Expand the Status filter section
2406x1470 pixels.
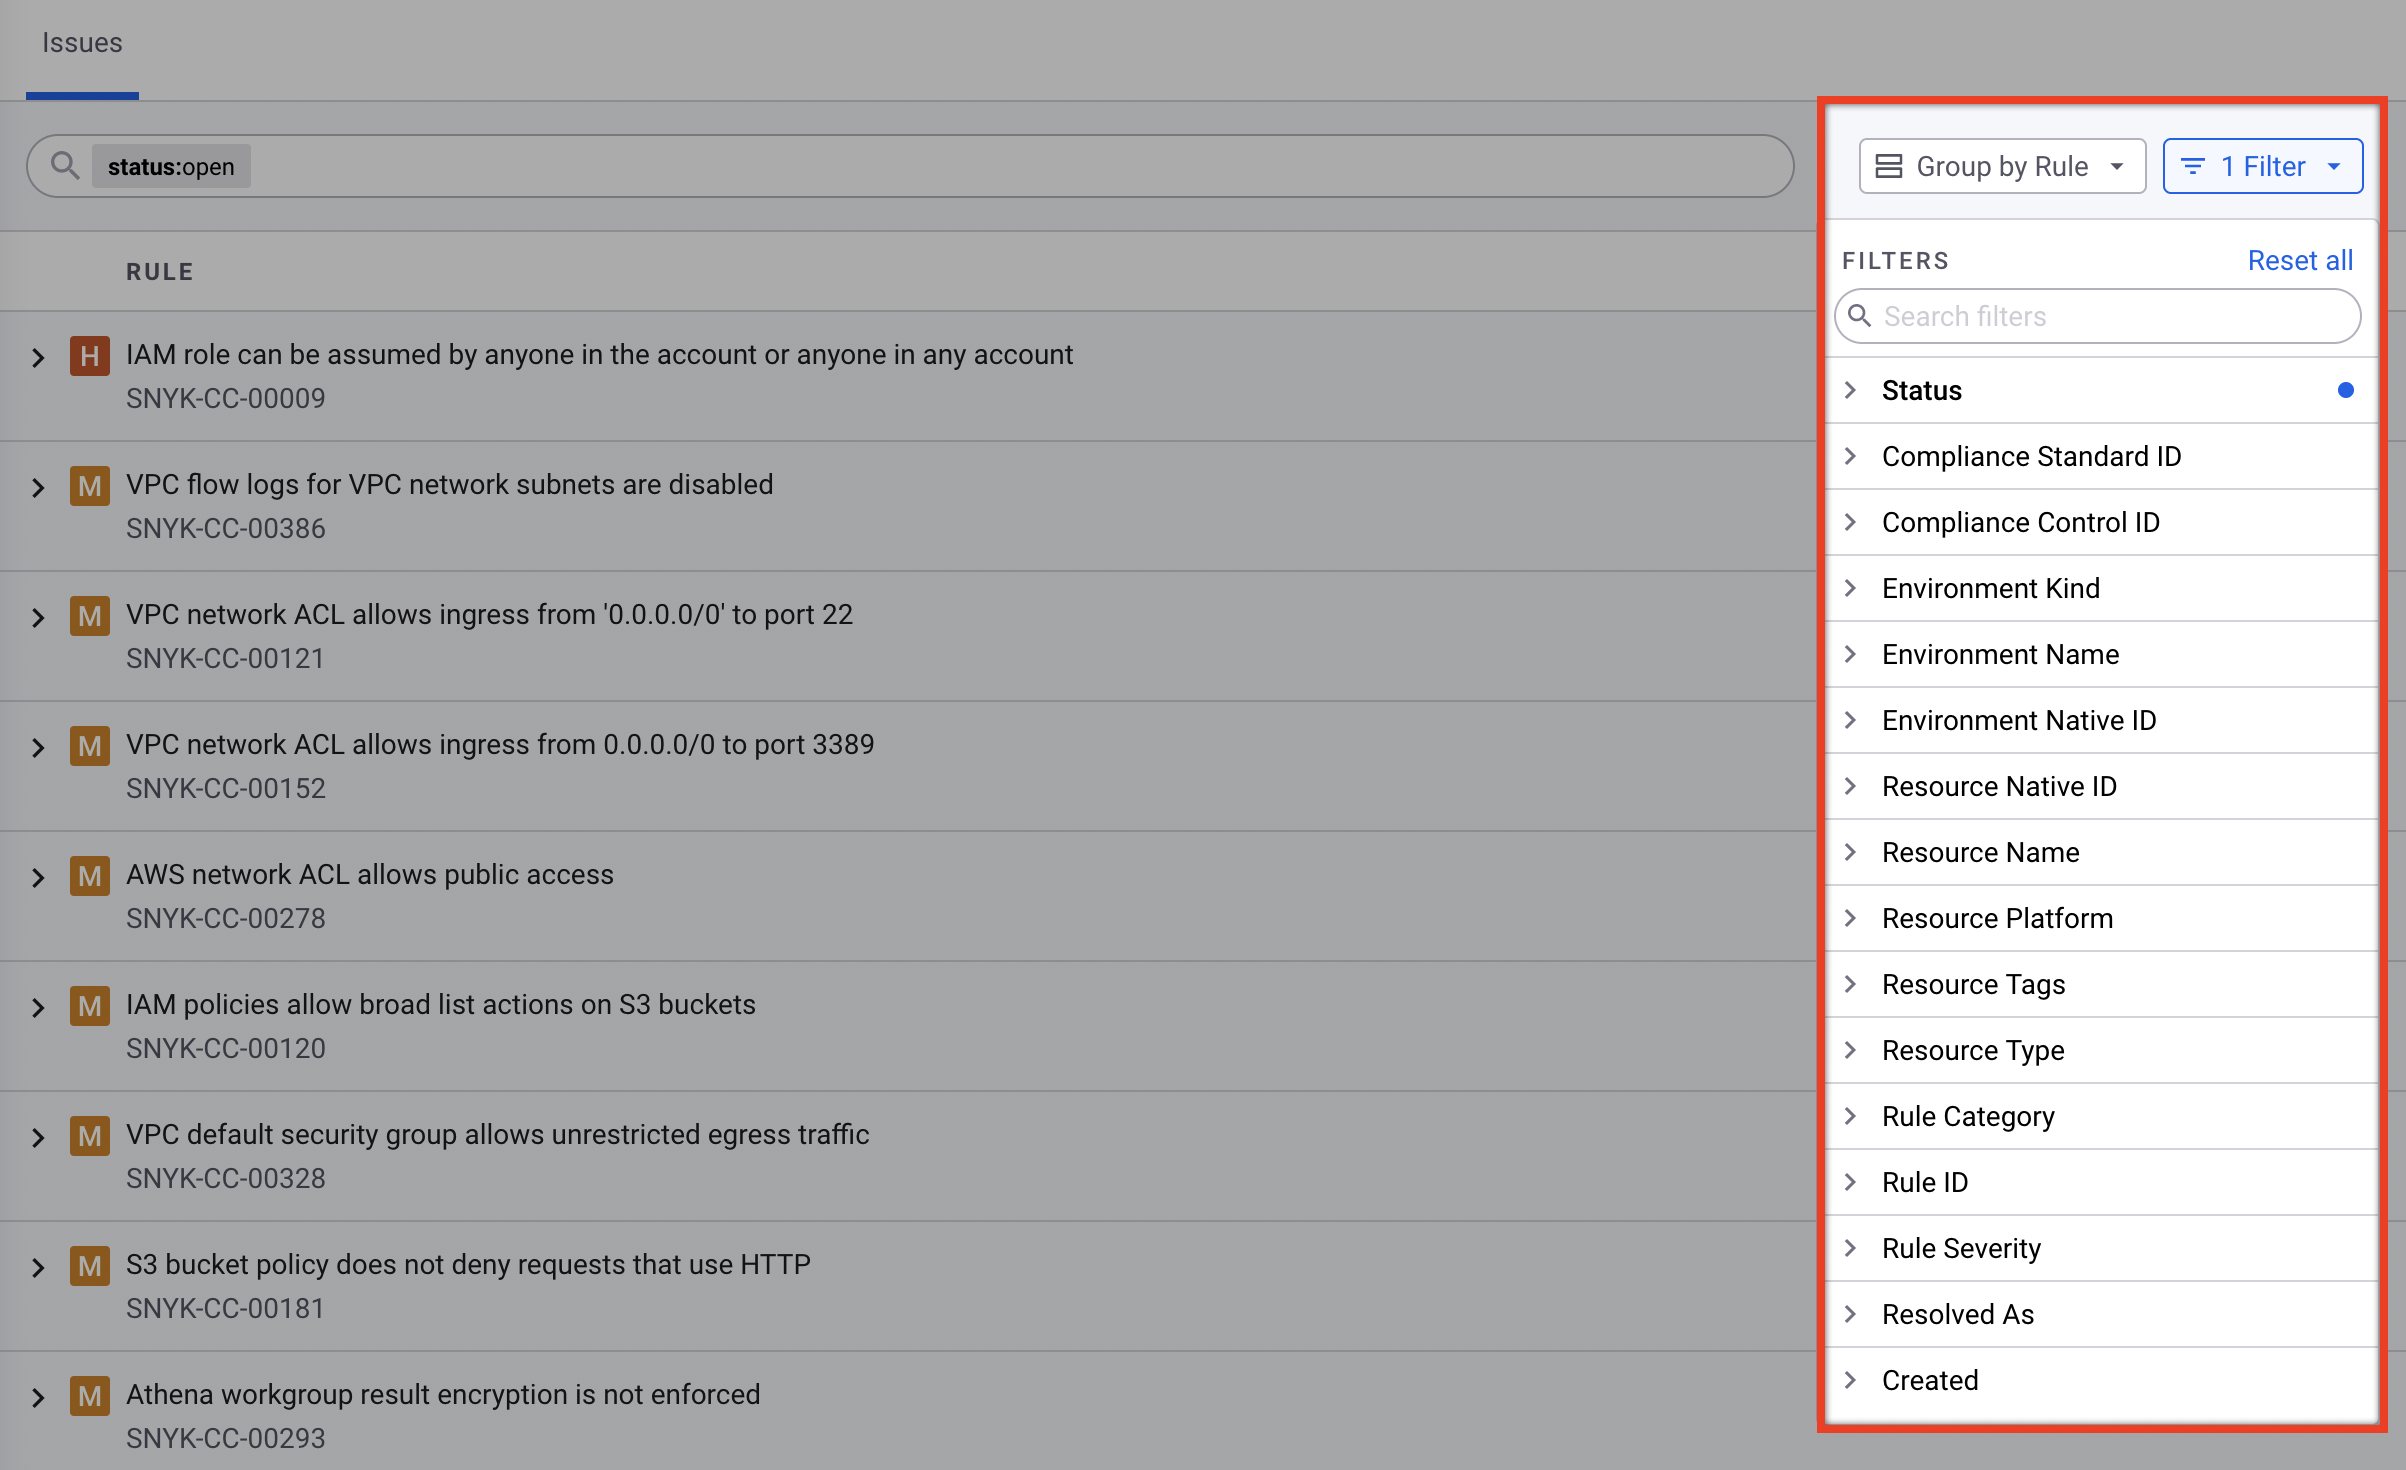point(1921,390)
